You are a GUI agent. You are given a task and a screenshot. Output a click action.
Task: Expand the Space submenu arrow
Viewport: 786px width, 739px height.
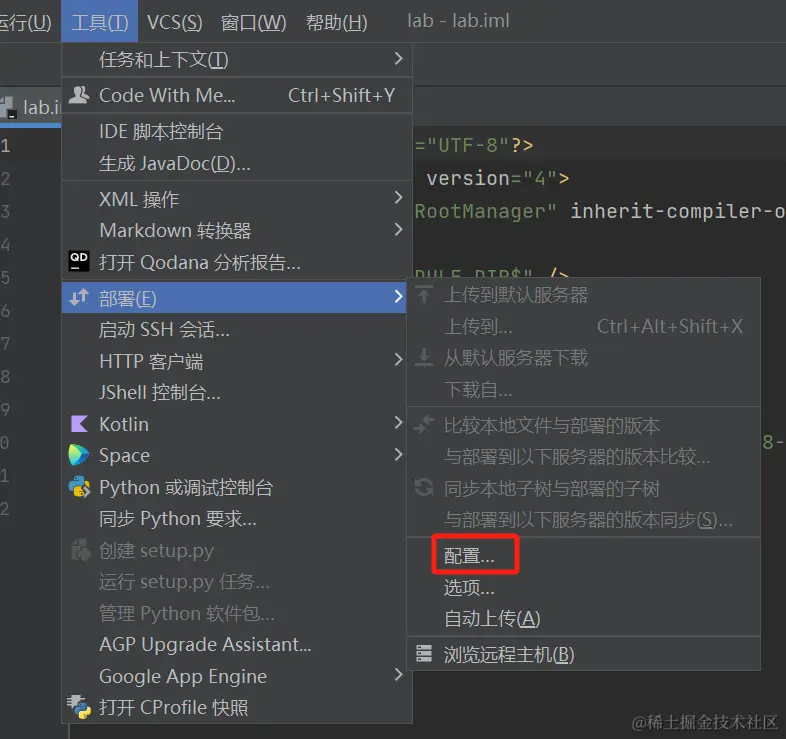point(399,455)
